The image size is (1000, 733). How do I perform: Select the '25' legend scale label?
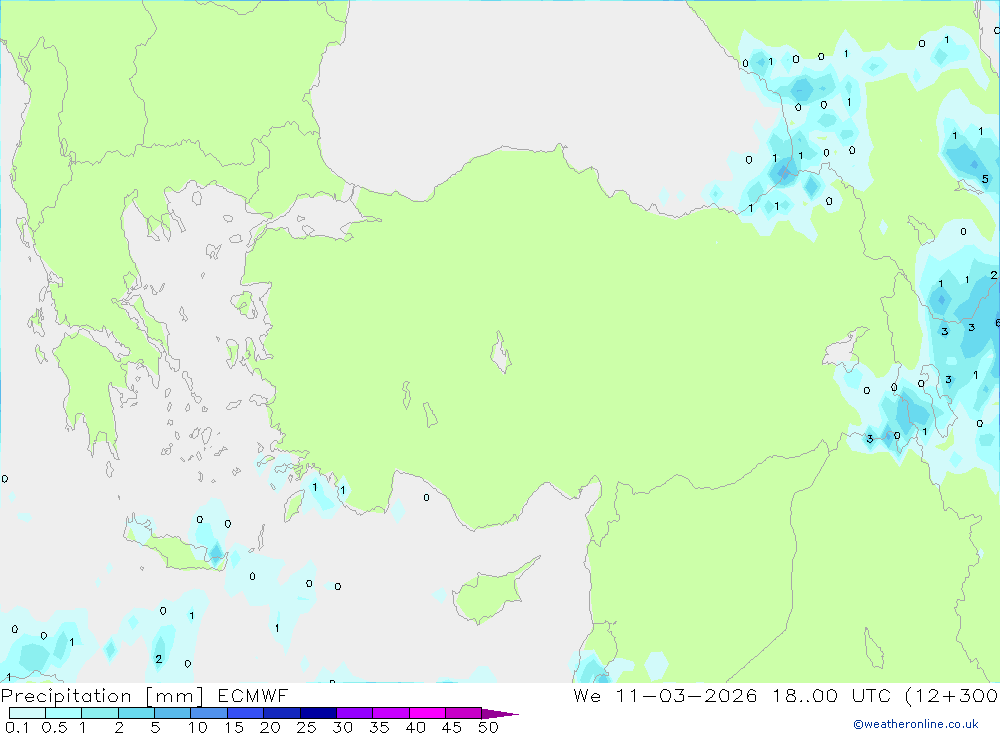point(306,727)
